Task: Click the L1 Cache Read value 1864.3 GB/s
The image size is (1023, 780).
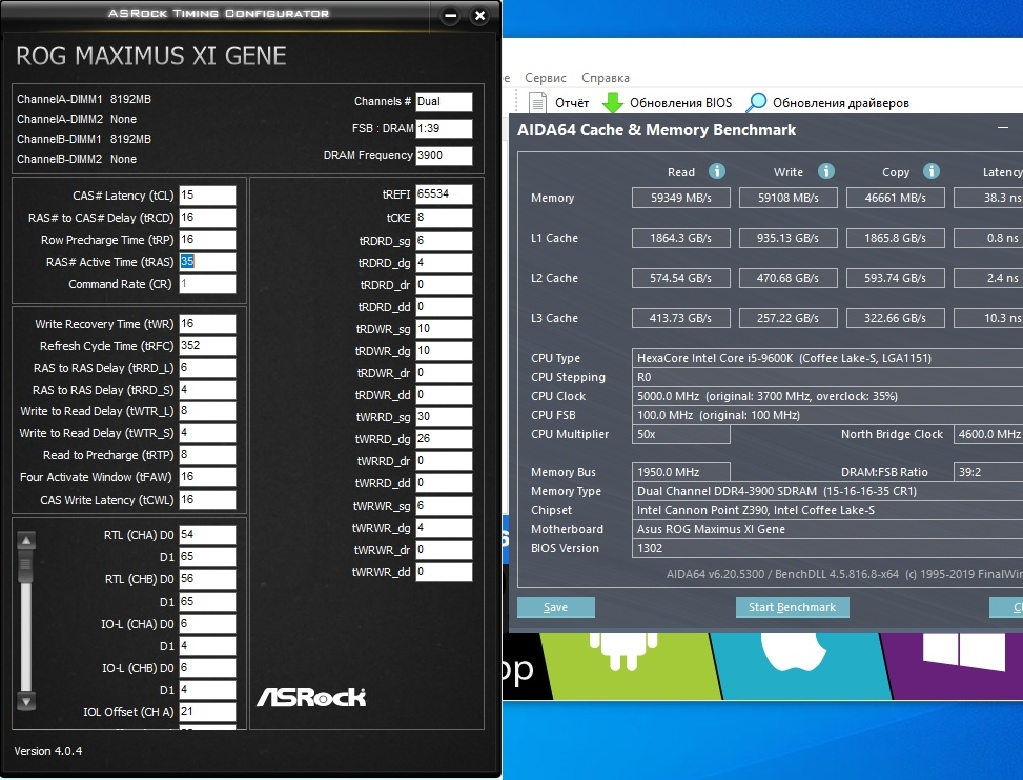Action: [681, 238]
